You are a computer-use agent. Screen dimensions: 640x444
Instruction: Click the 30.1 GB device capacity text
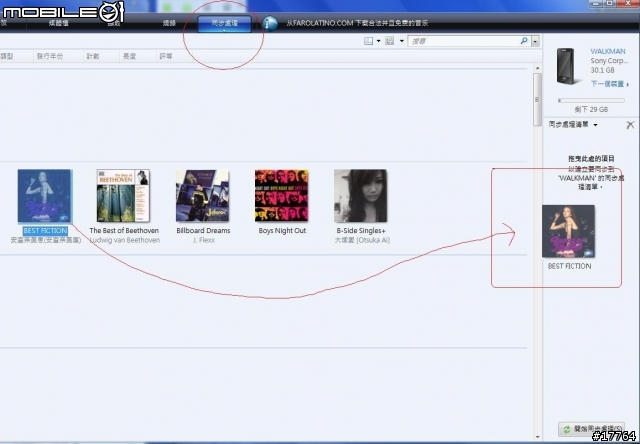(x=602, y=70)
